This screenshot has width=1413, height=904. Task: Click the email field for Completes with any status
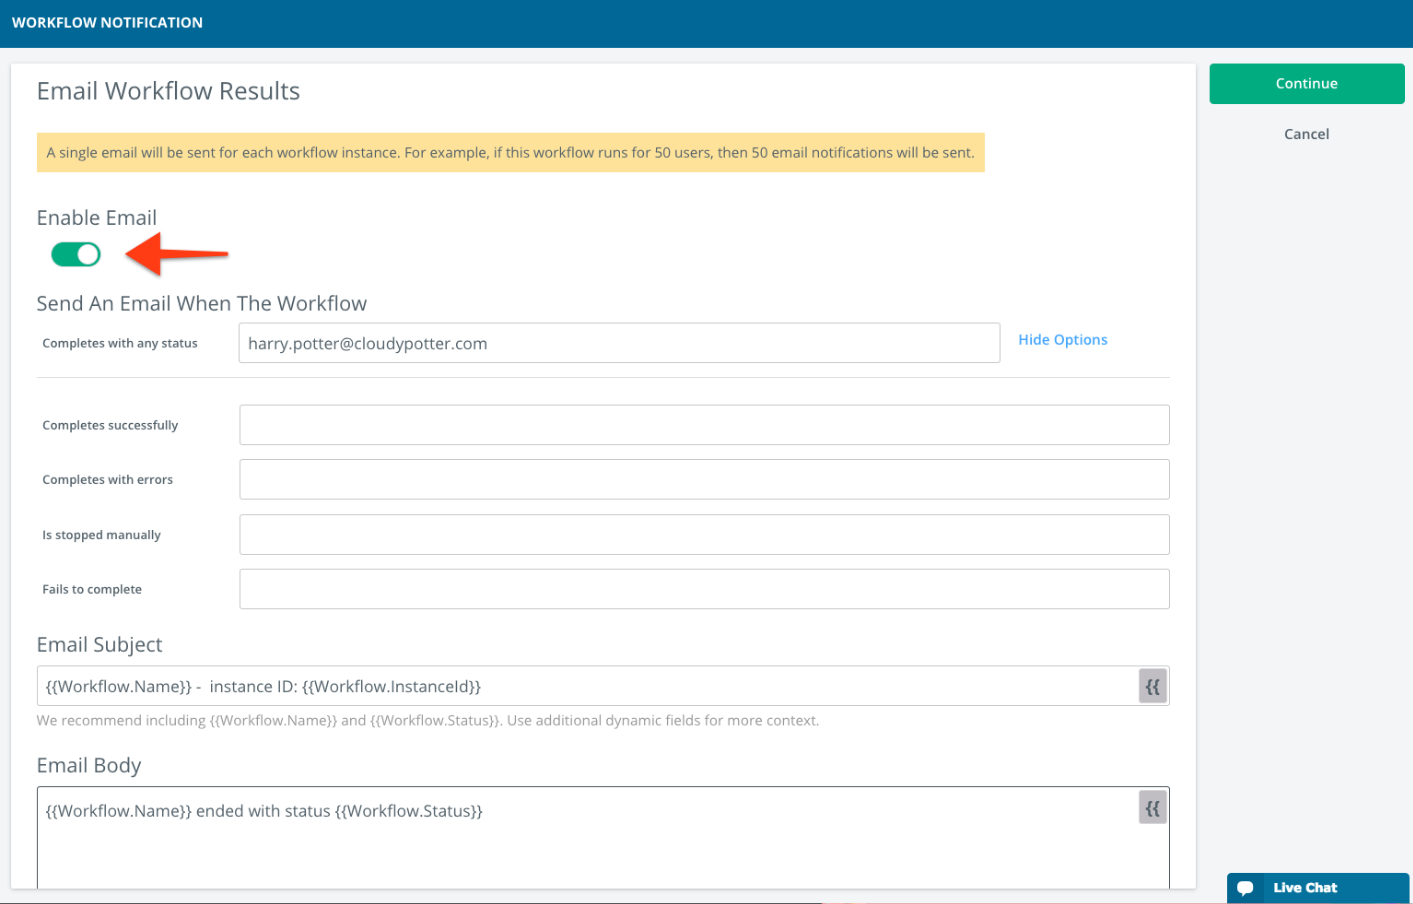[618, 342]
